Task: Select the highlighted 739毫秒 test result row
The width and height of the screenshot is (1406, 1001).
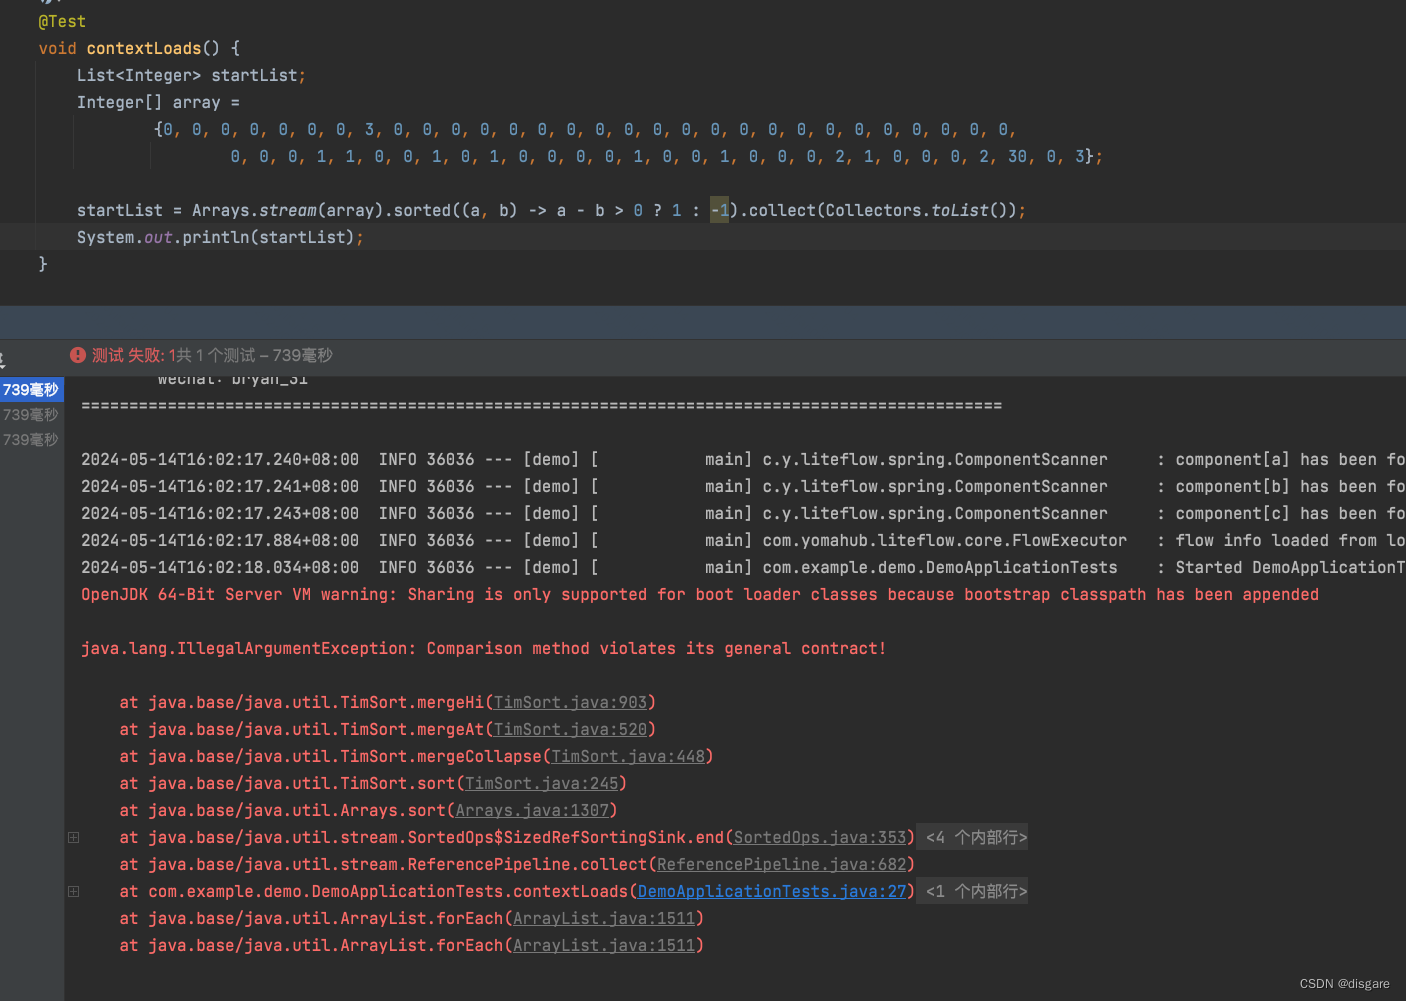Action: tap(31, 390)
